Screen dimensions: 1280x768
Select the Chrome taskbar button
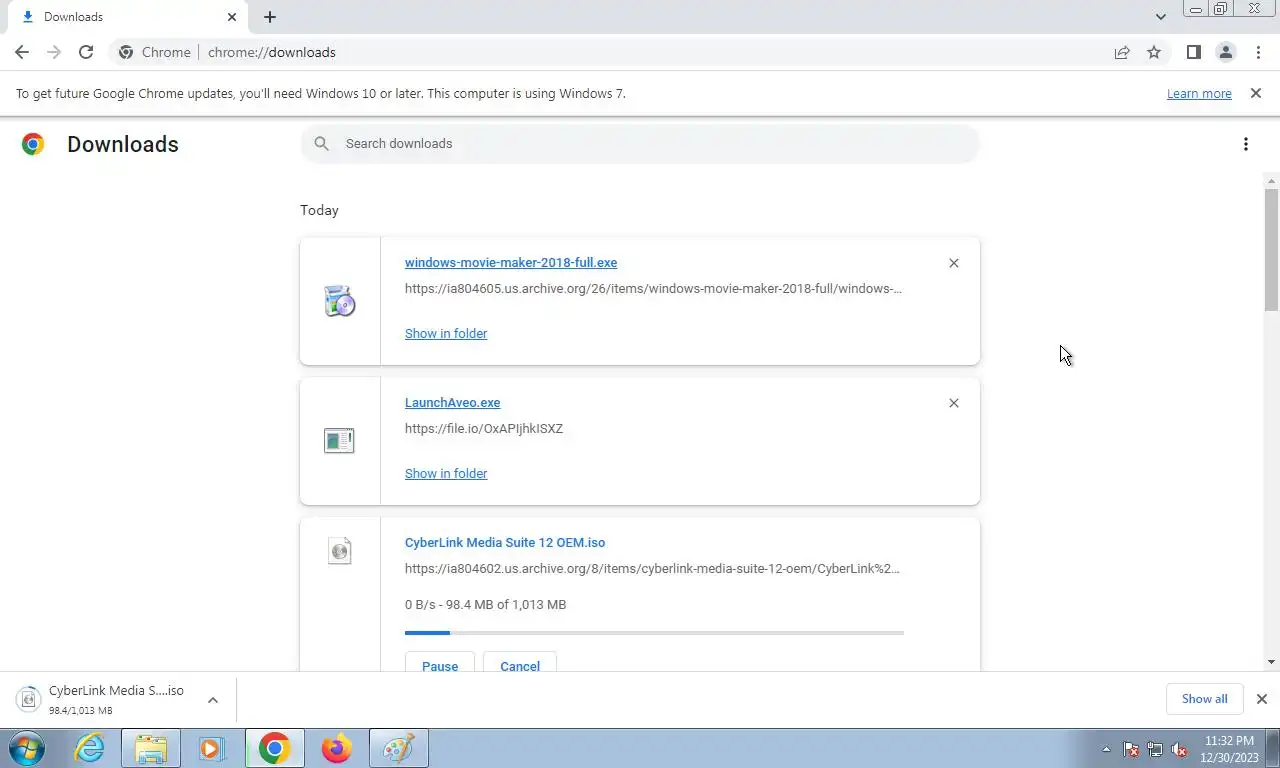point(274,748)
